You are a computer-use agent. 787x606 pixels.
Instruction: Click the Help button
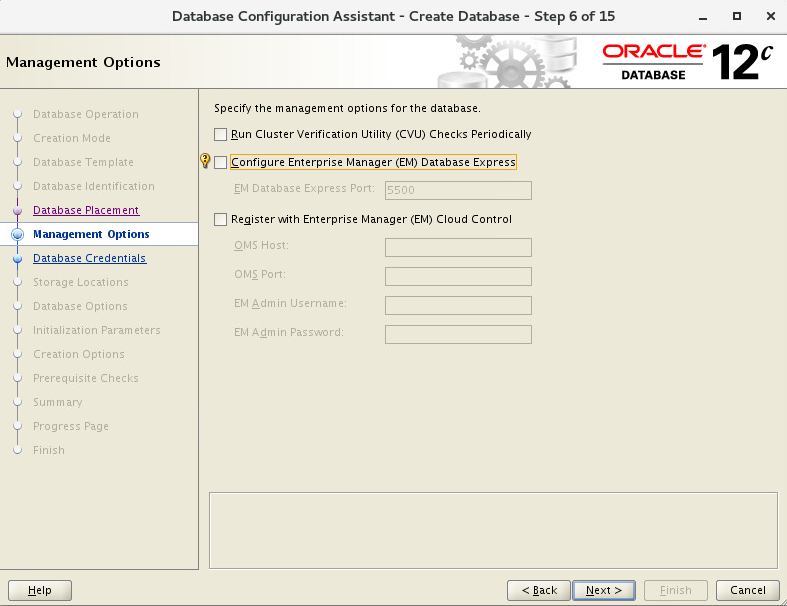coord(40,590)
